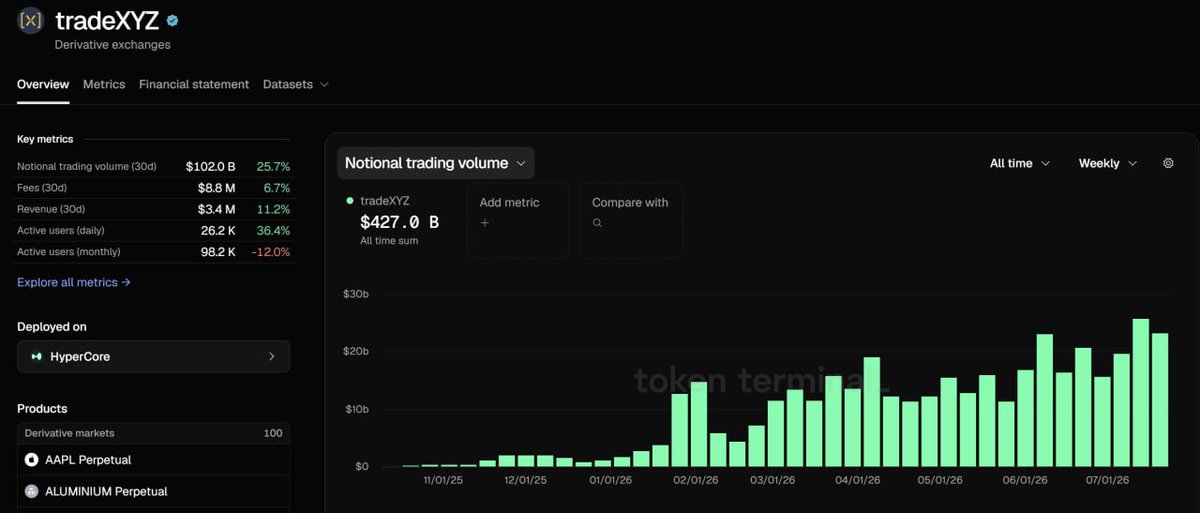The height and width of the screenshot is (513, 1200).
Task: Click the $102.0 B value
Action: [210, 166]
